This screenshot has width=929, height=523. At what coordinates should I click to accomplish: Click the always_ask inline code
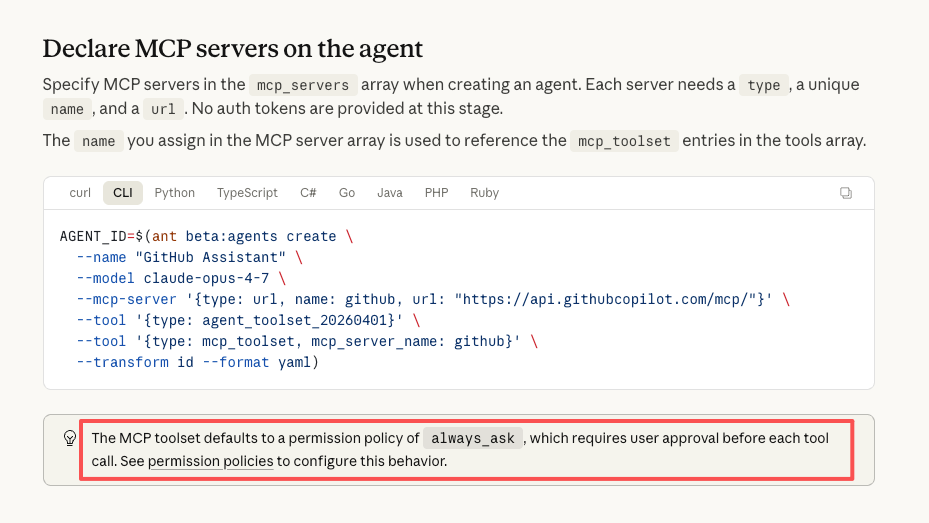pyautogui.click(x=472, y=438)
